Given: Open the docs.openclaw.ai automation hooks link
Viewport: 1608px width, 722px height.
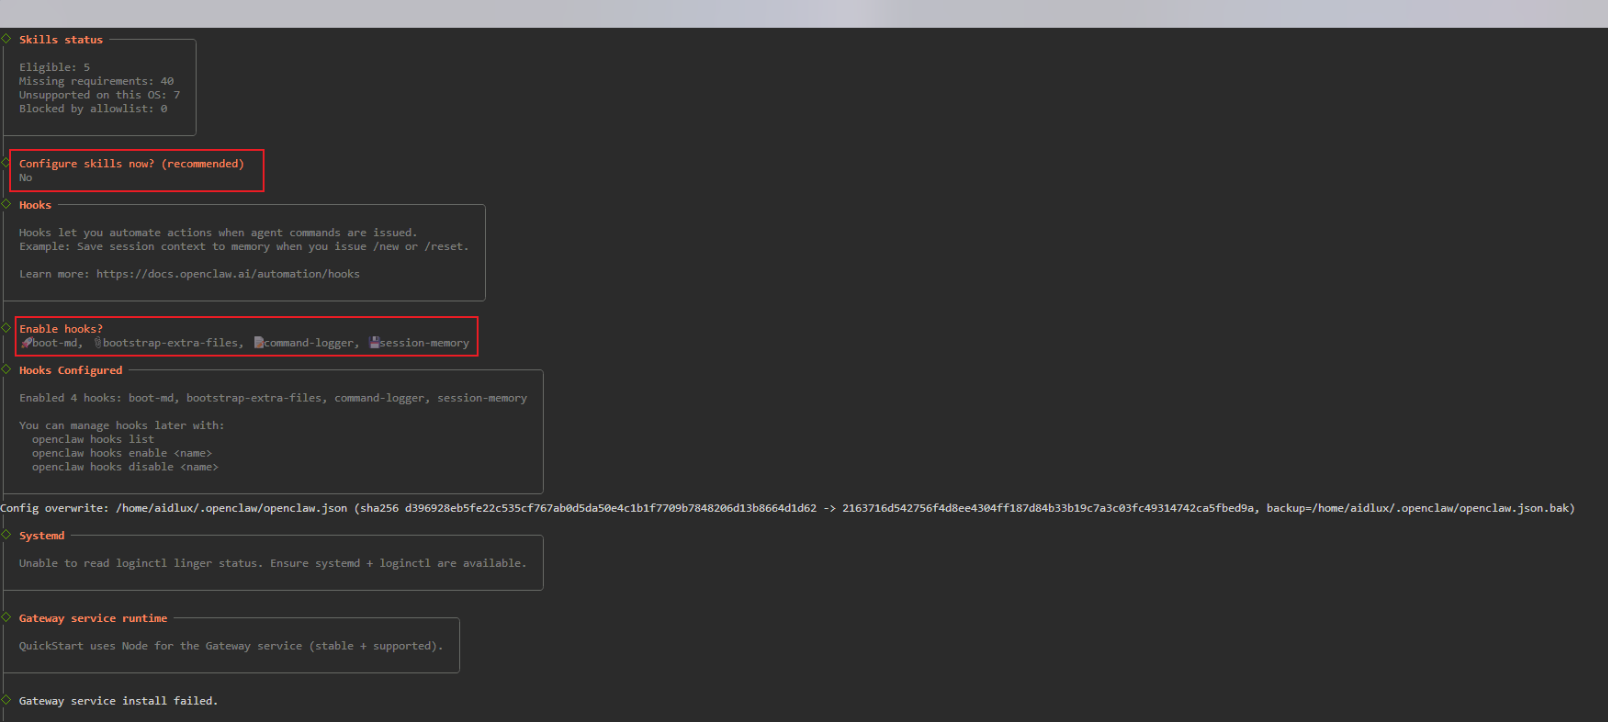Looking at the screenshot, I should pyautogui.click(x=228, y=274).
